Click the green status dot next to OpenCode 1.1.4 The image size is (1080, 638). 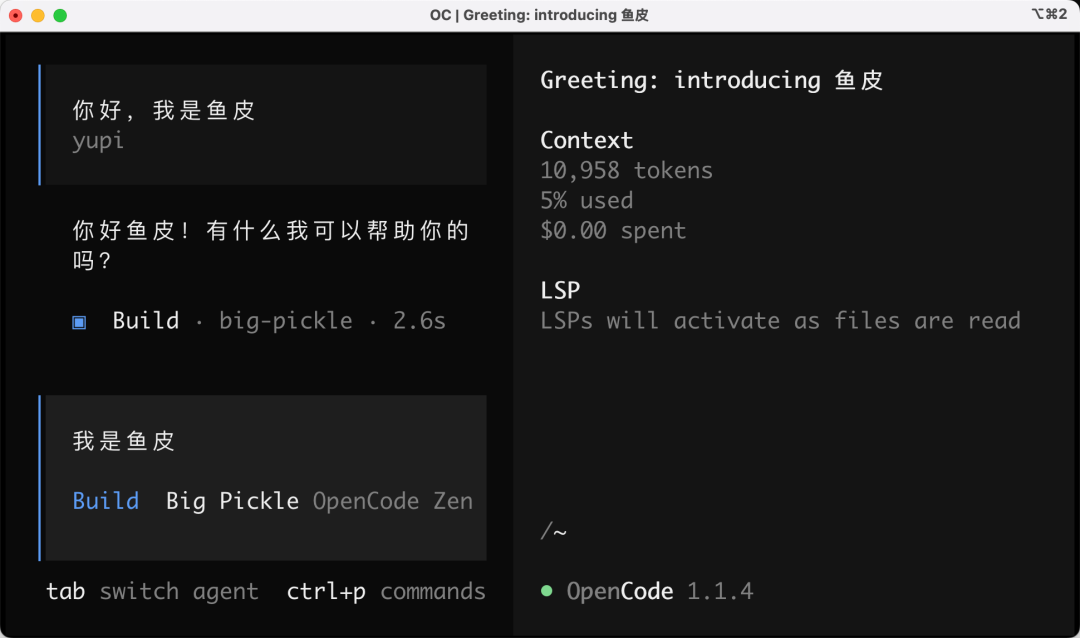pyautogui.click(x=546, y=591)
